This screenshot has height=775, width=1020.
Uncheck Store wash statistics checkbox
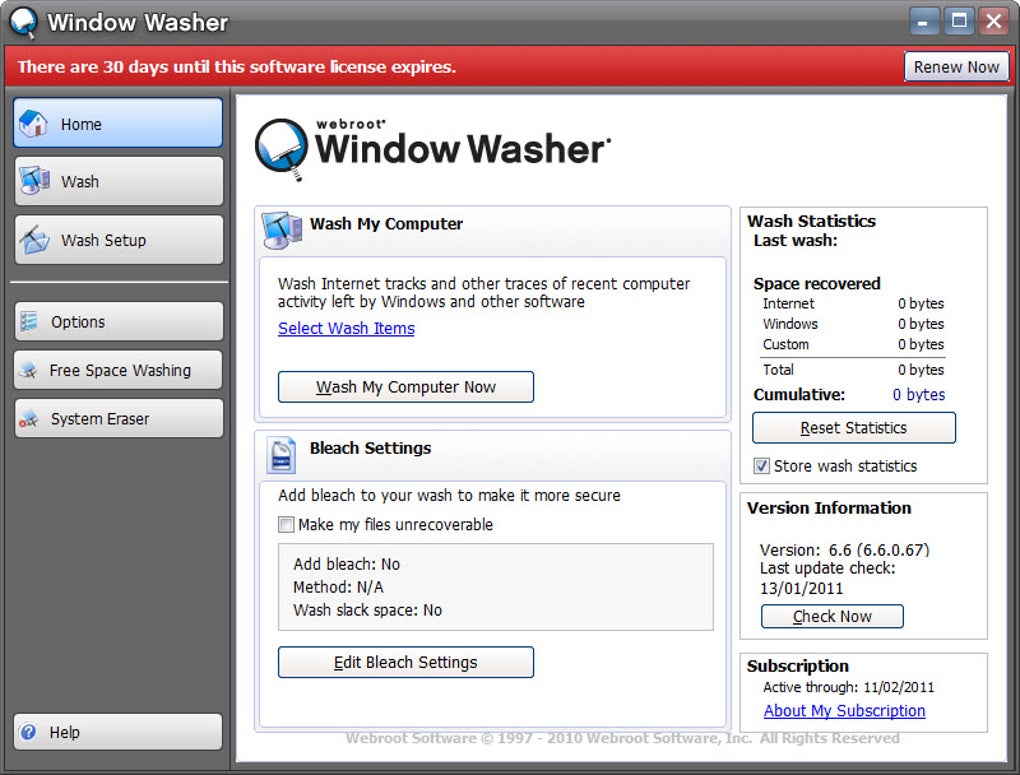(x=761, y=466)
